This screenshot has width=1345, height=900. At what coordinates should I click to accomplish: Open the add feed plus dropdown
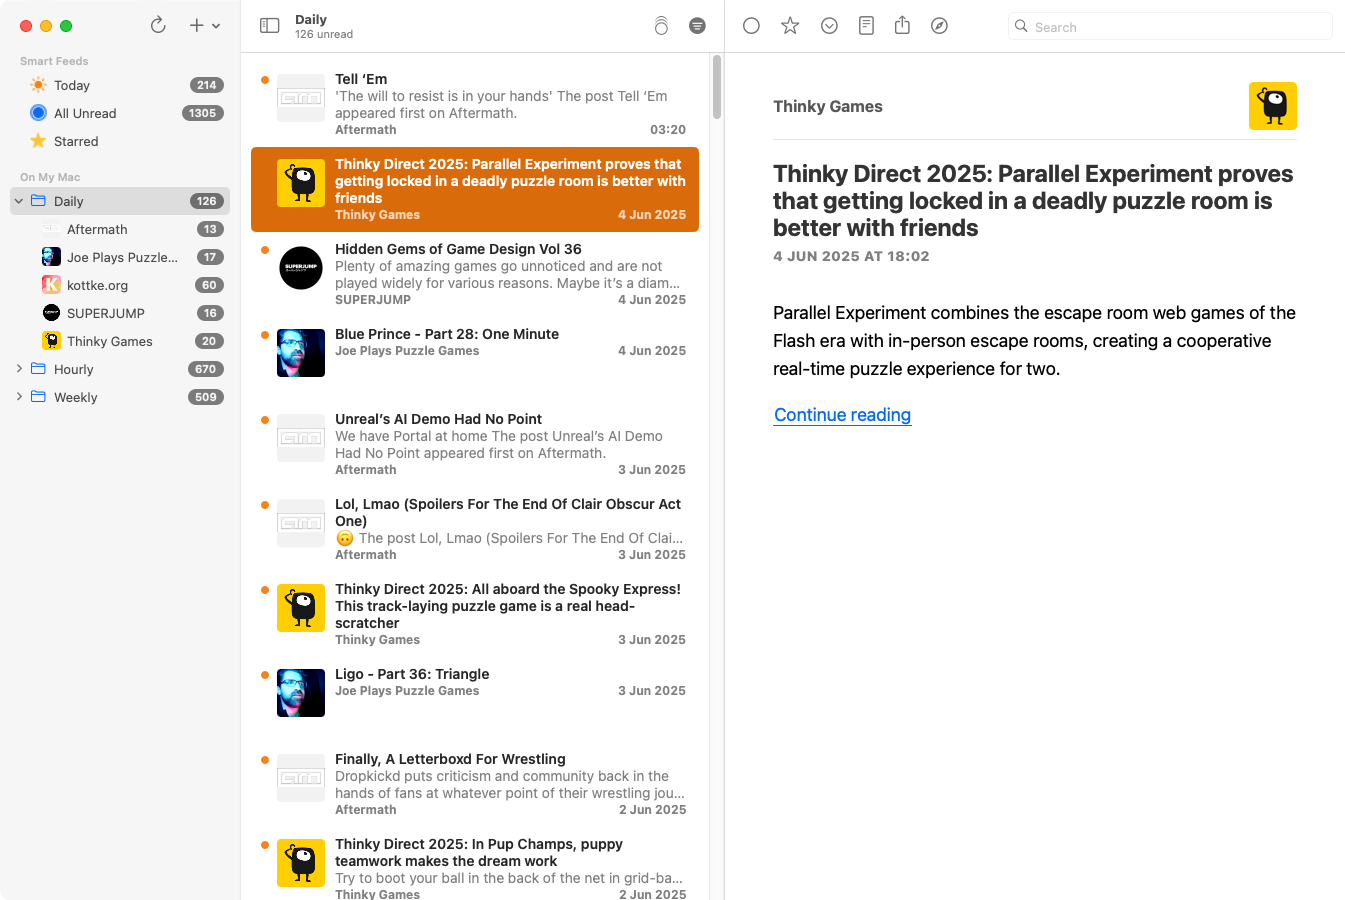click(204, 26)
